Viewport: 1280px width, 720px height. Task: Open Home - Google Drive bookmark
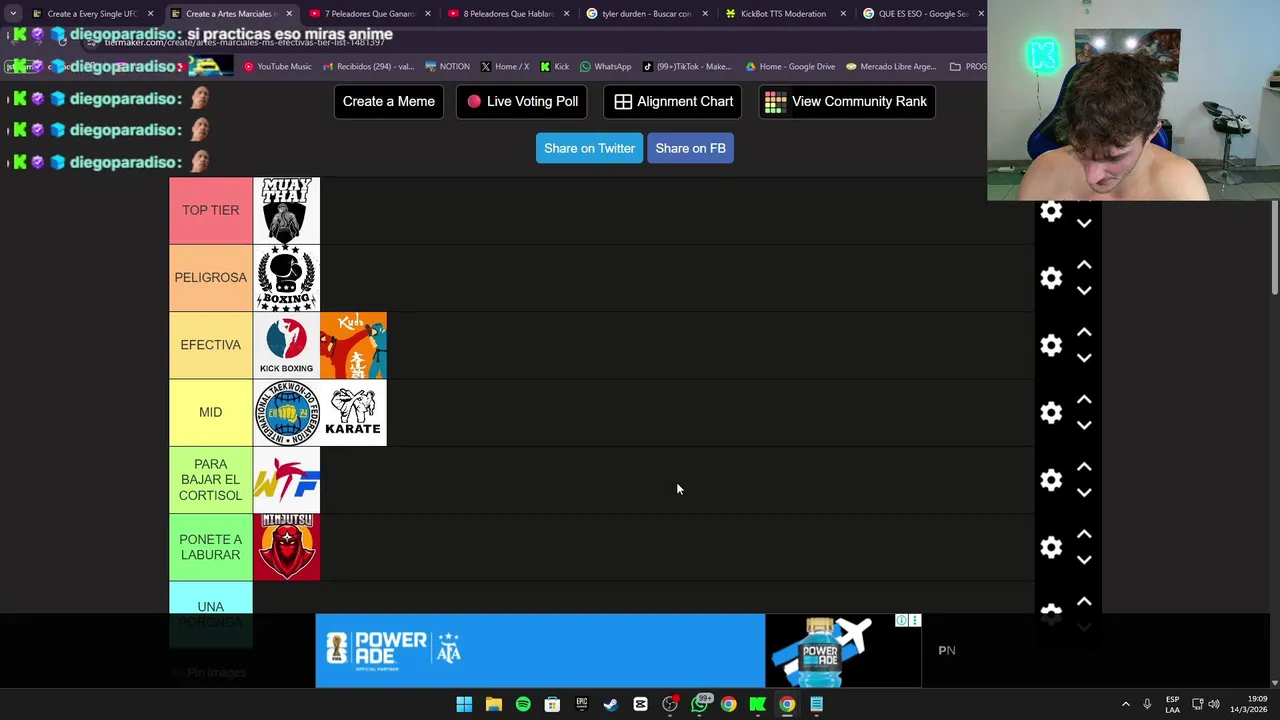790,66
